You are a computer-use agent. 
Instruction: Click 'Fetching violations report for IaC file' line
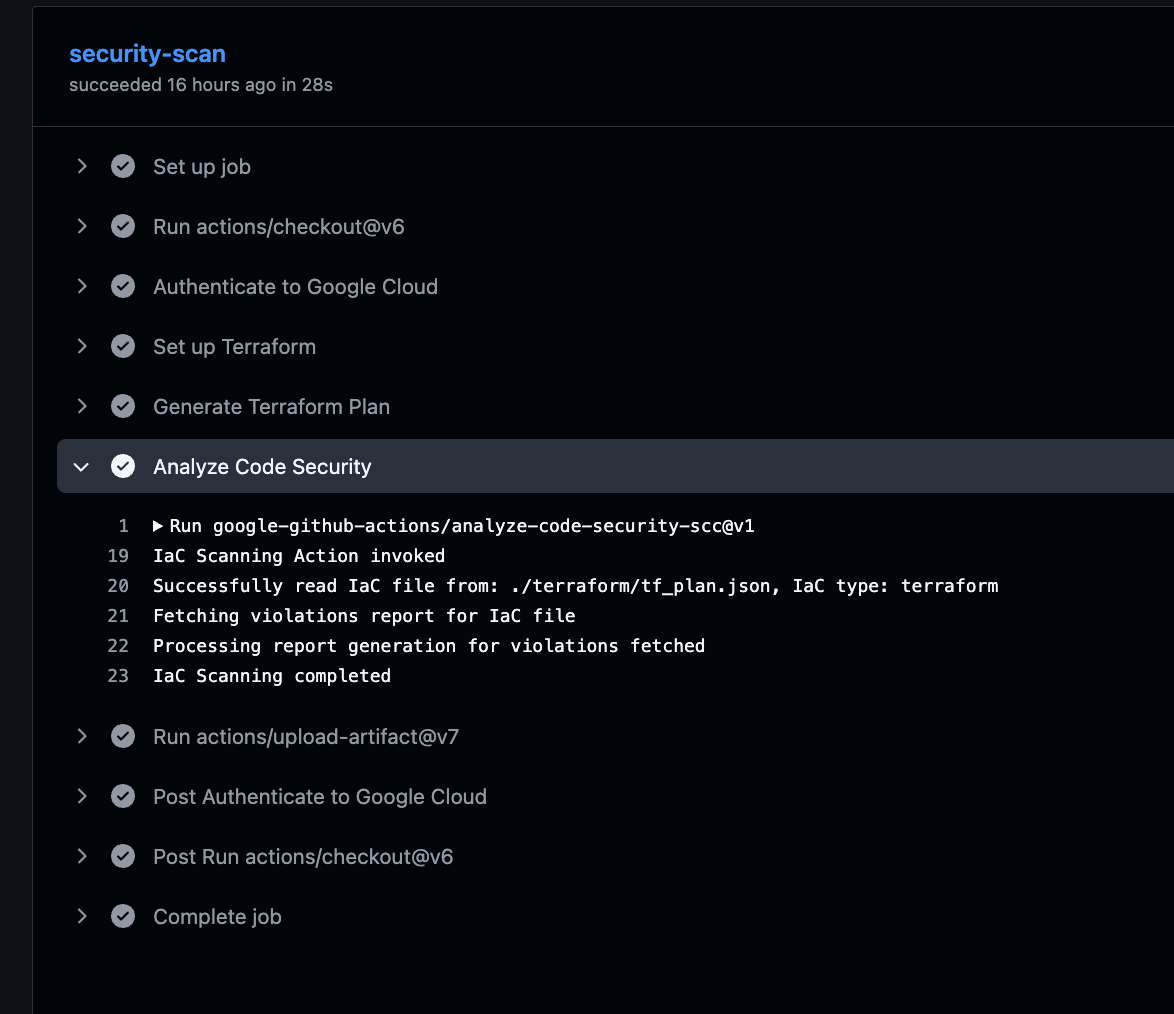click(364, 616)
